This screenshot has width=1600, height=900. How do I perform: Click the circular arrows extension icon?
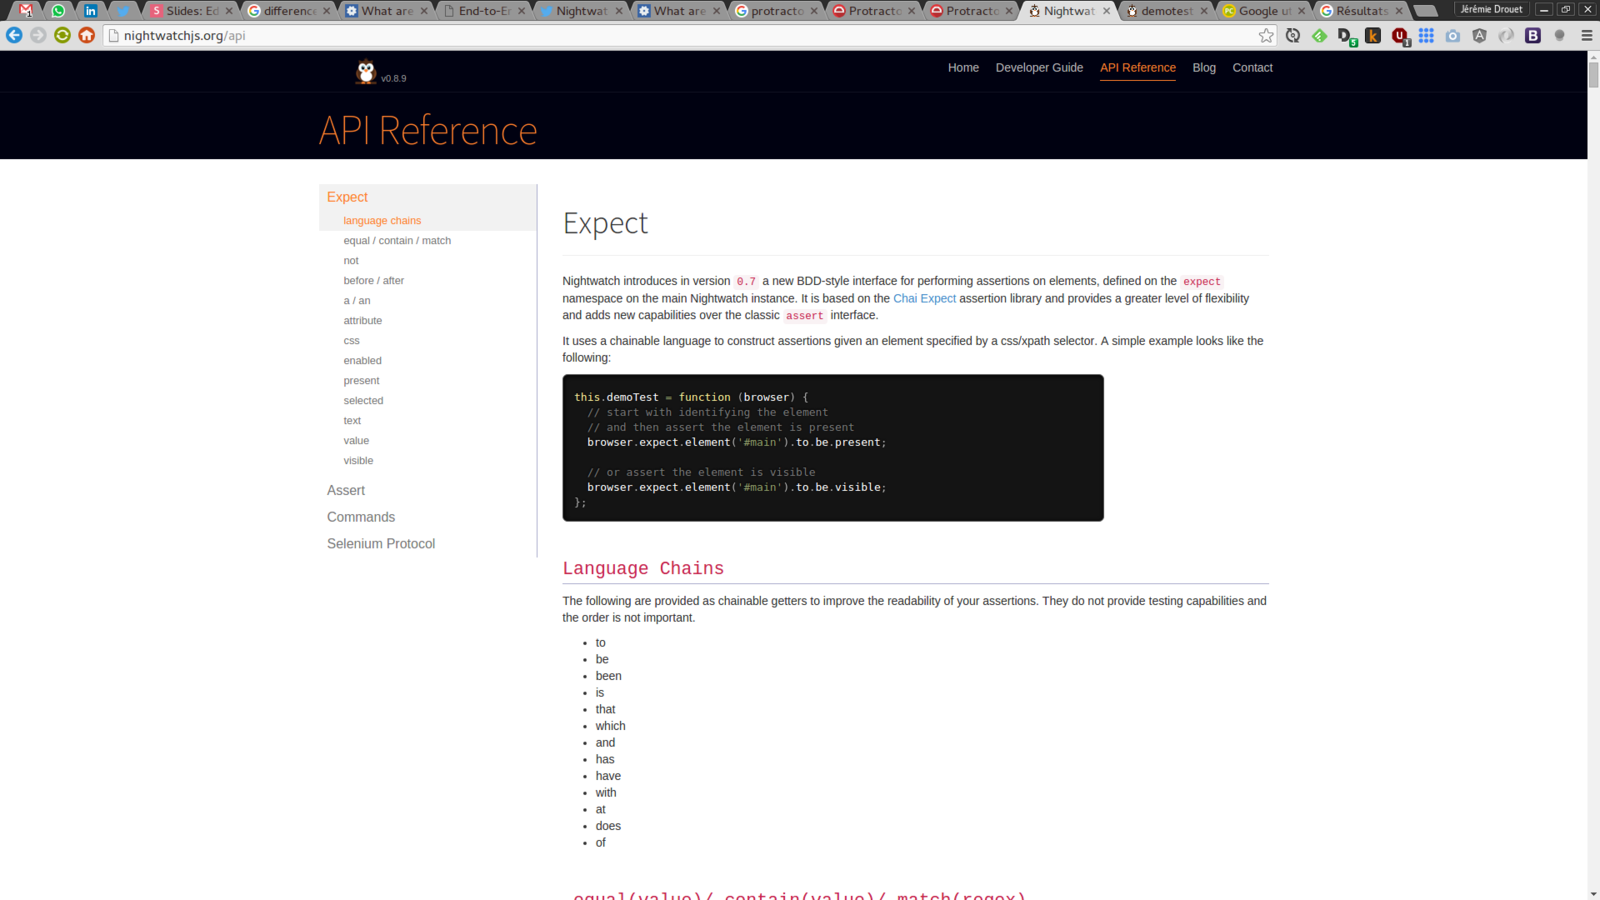coord(1293,35)
